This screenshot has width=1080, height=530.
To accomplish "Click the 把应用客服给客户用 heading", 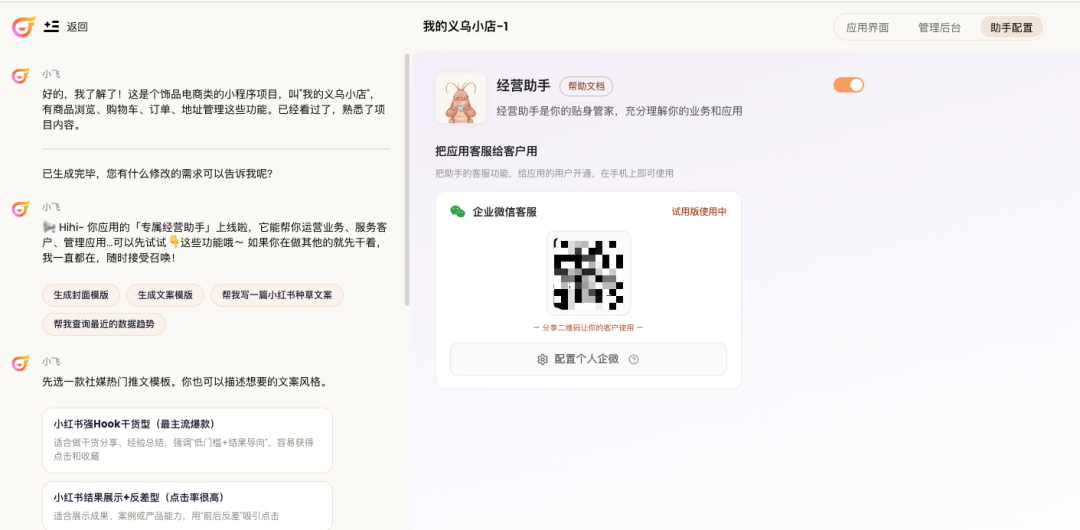I will [486, 150].
